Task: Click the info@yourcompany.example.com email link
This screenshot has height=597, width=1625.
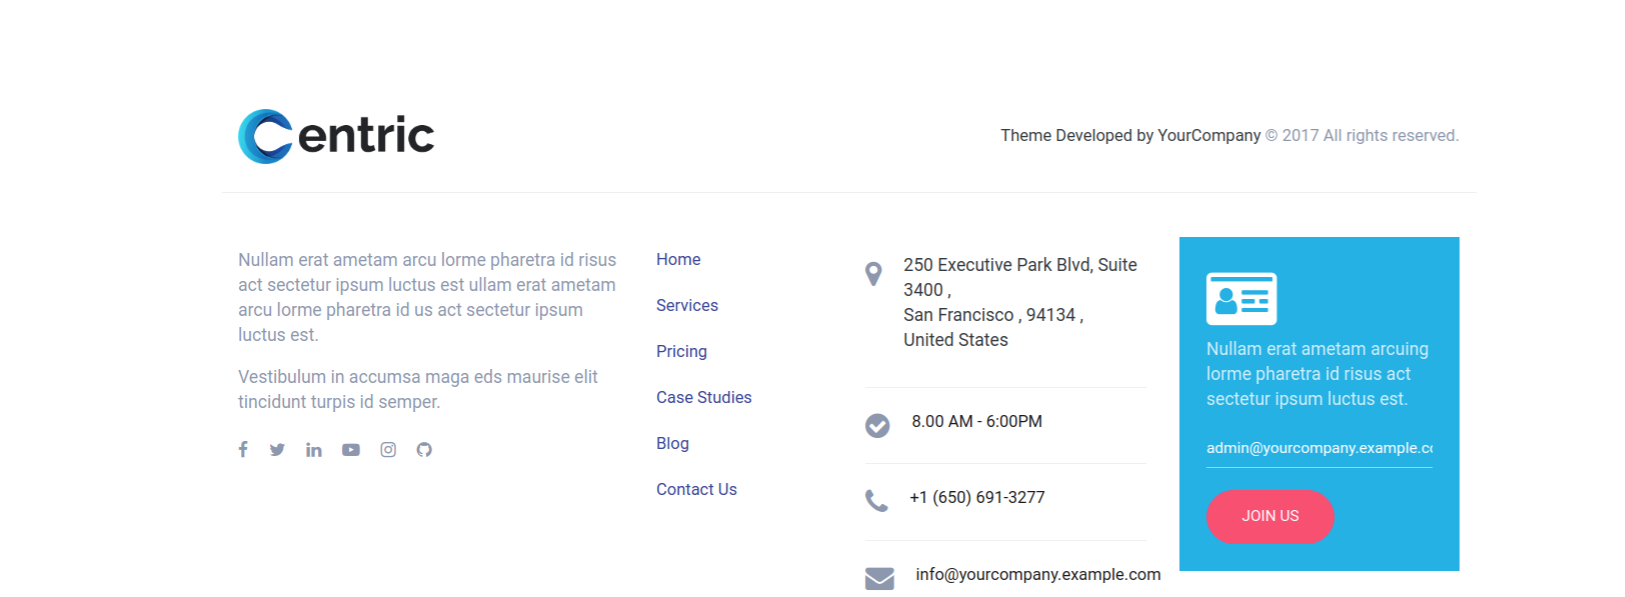Action: pos(1038,574)
